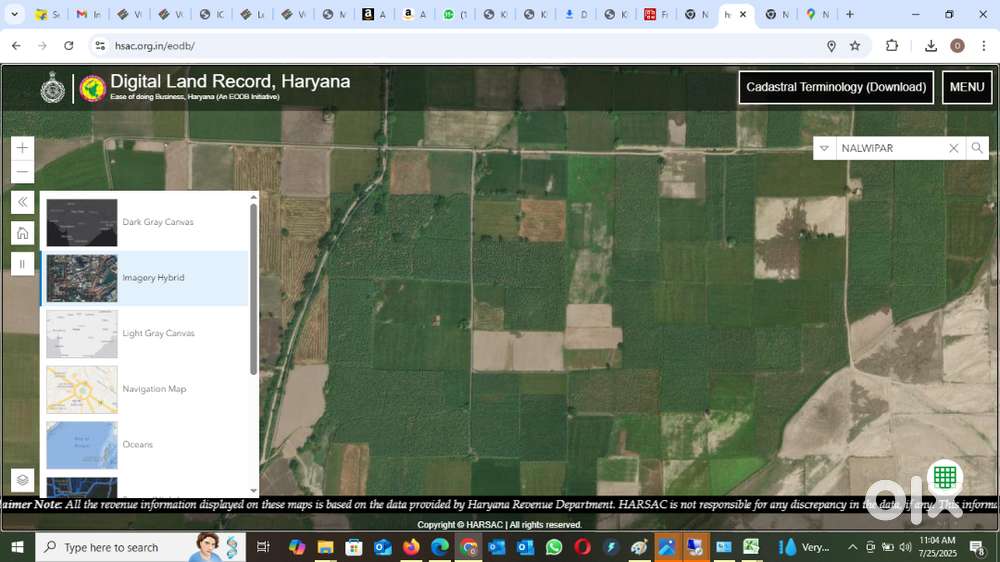Open the browser extensions puzzle icon
The width and height of the screenshot is (1000, 562).
click(x=892, y=46)
